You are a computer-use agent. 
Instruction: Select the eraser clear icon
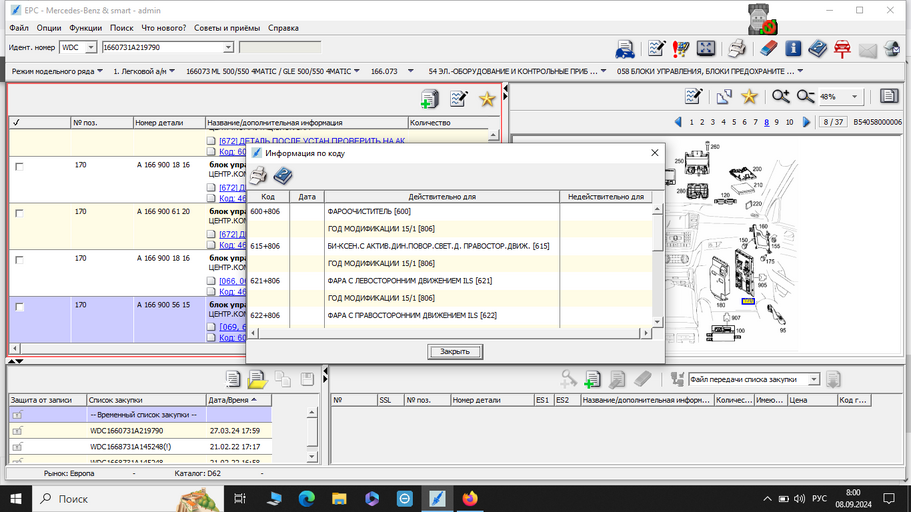(769, 49)
